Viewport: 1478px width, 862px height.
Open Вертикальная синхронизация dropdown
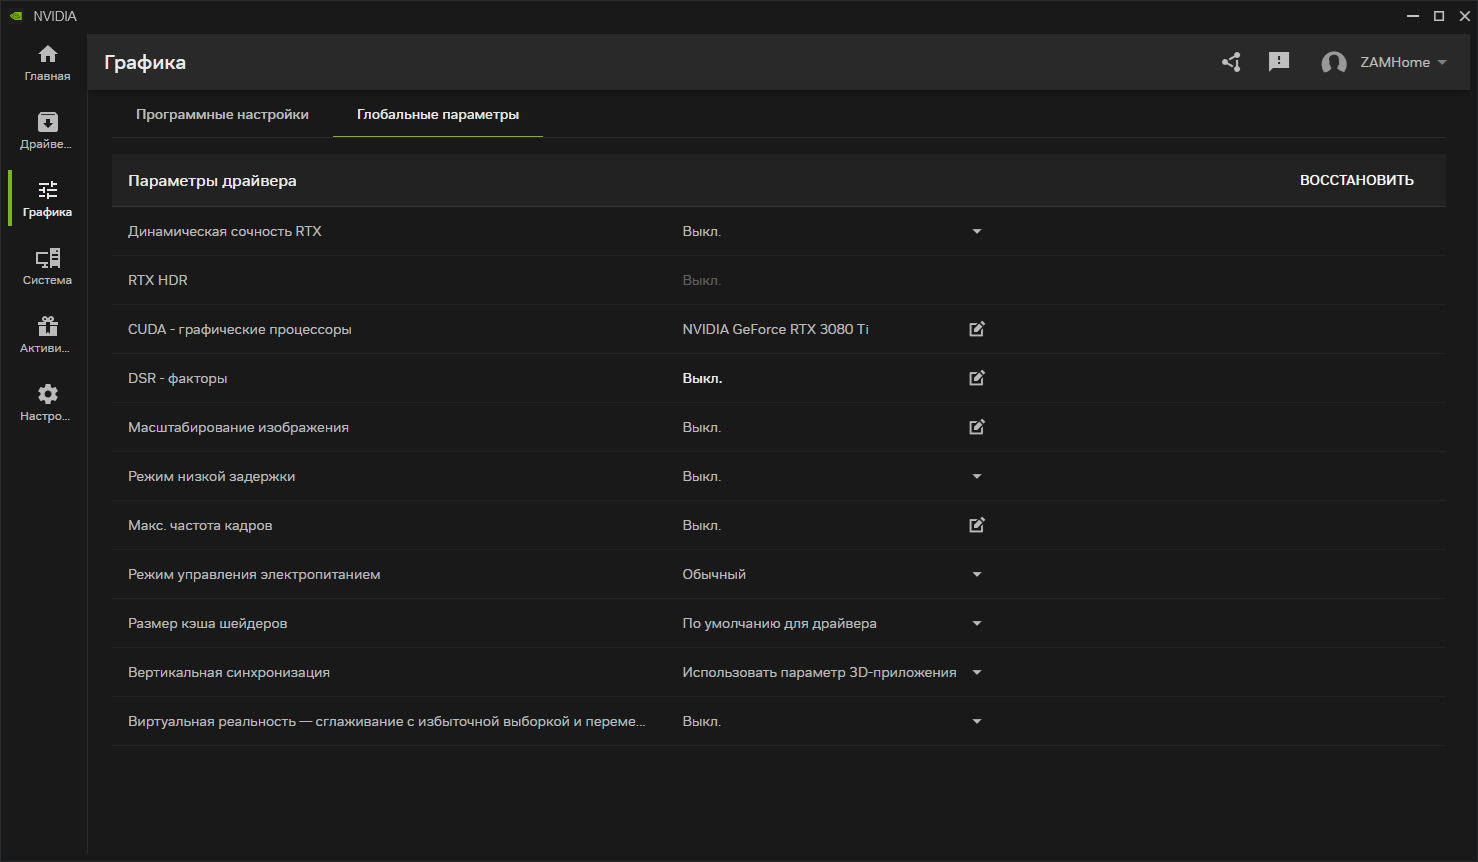pos(977,672)
